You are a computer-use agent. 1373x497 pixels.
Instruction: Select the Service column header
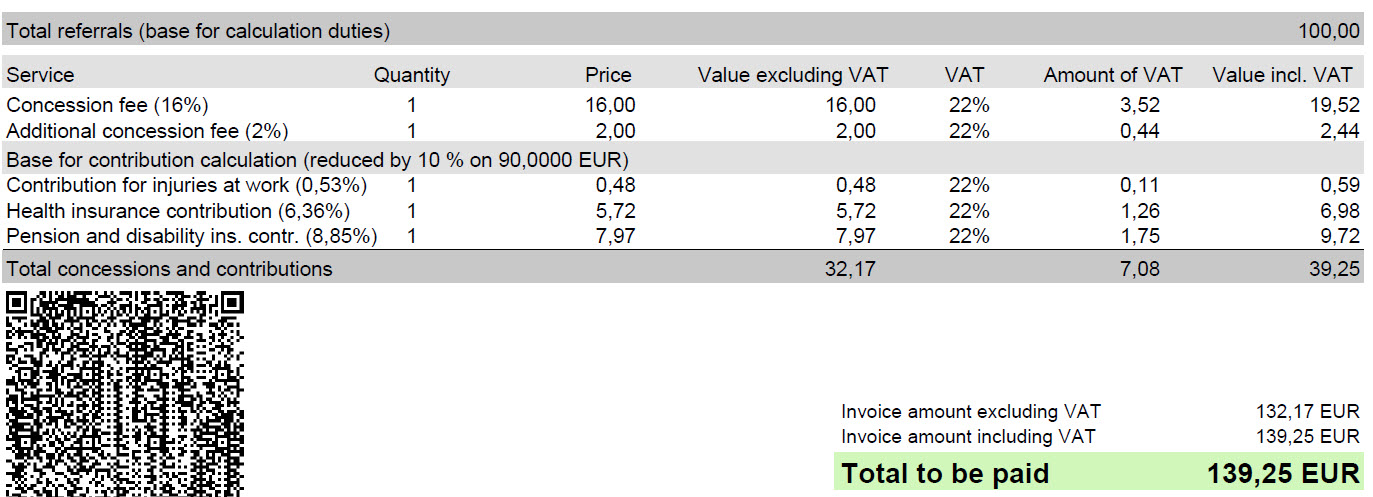click(x=40, y=75)
